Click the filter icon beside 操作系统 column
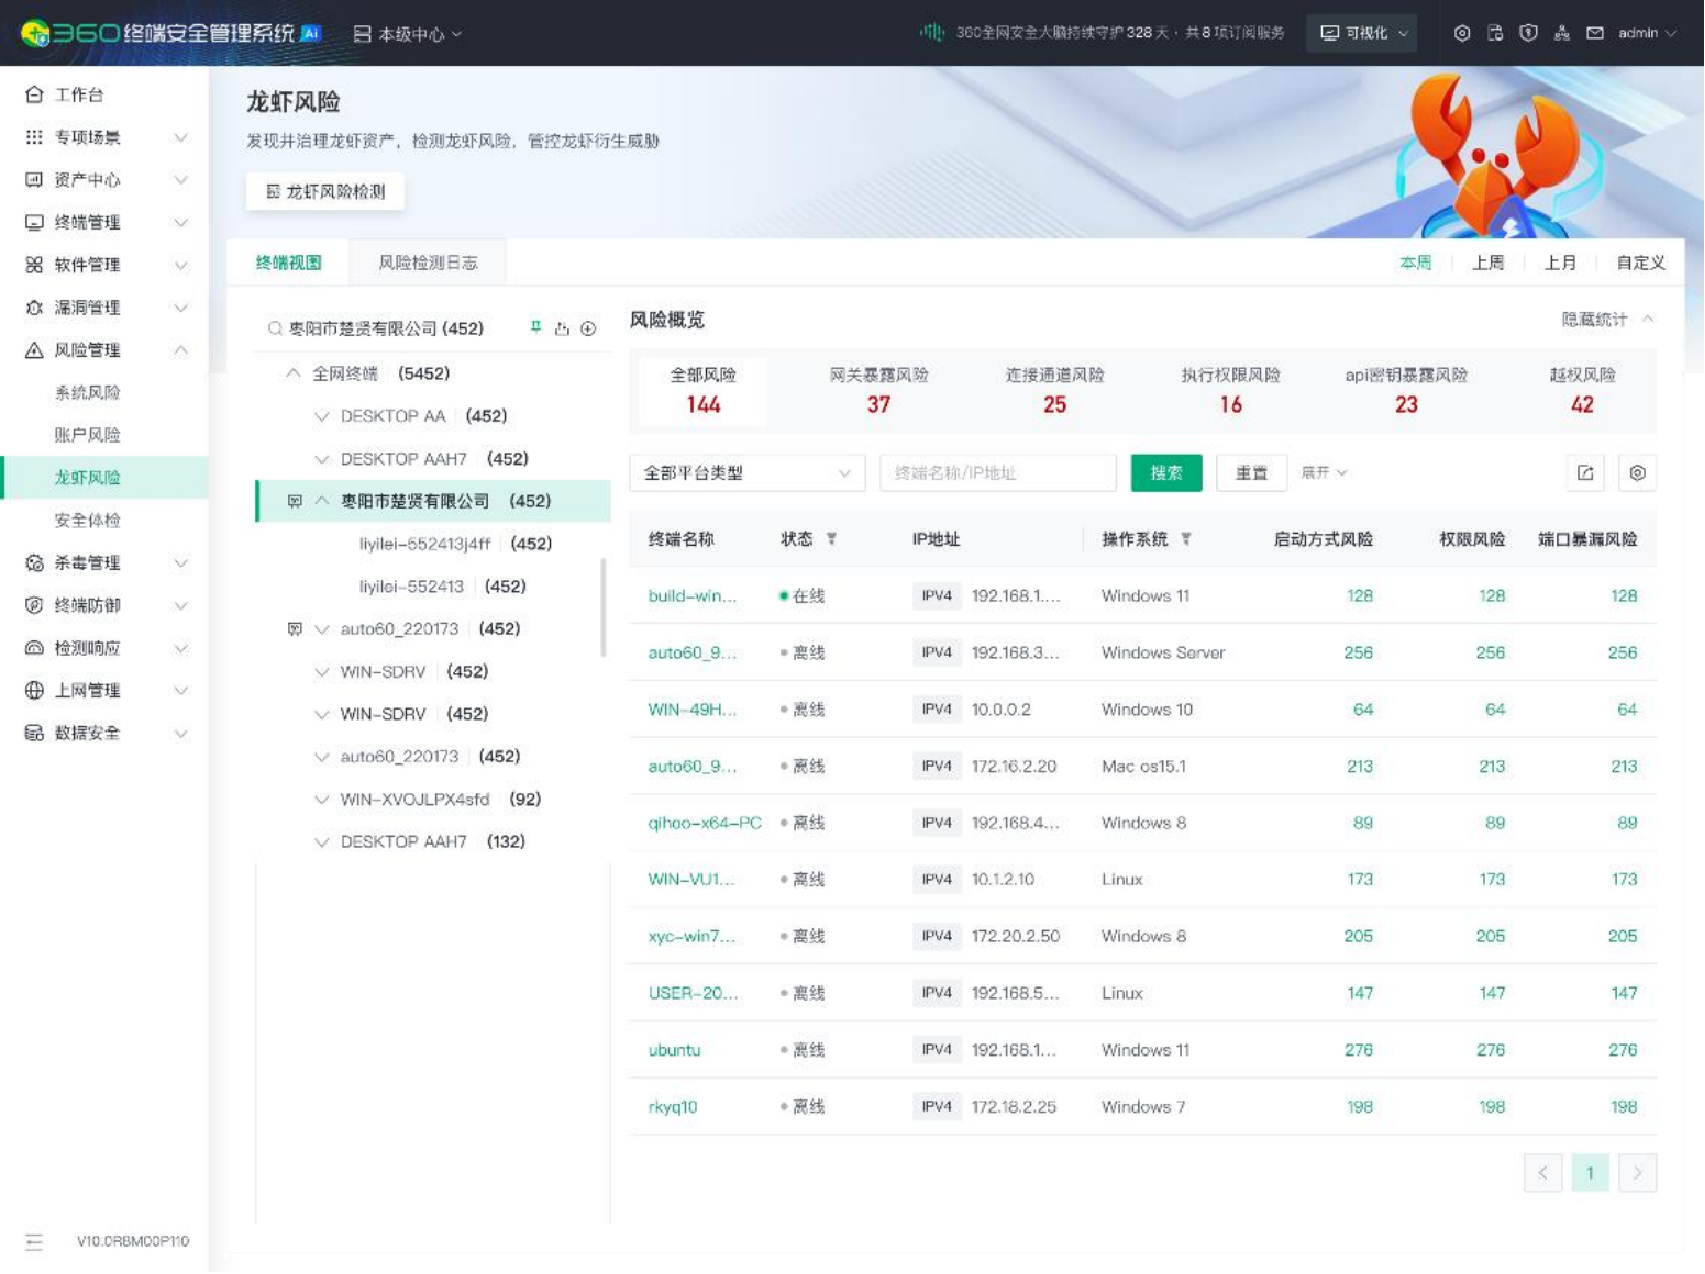 pyautogui.click(x=1186, y=539)
